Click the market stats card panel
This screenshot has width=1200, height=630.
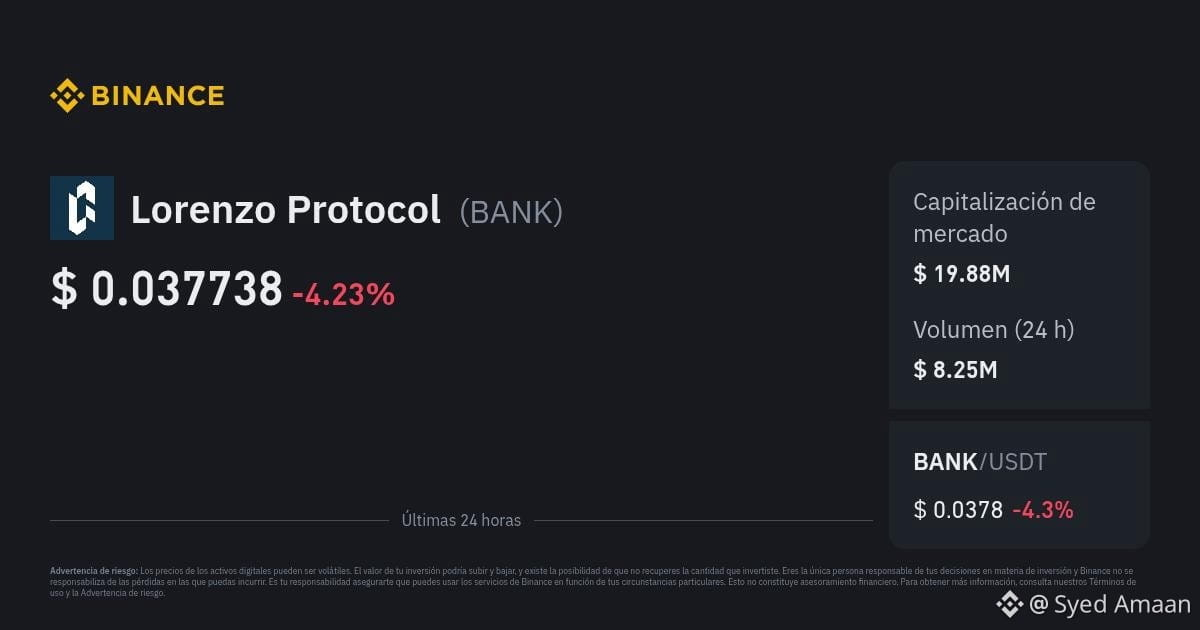point(1019,285)
